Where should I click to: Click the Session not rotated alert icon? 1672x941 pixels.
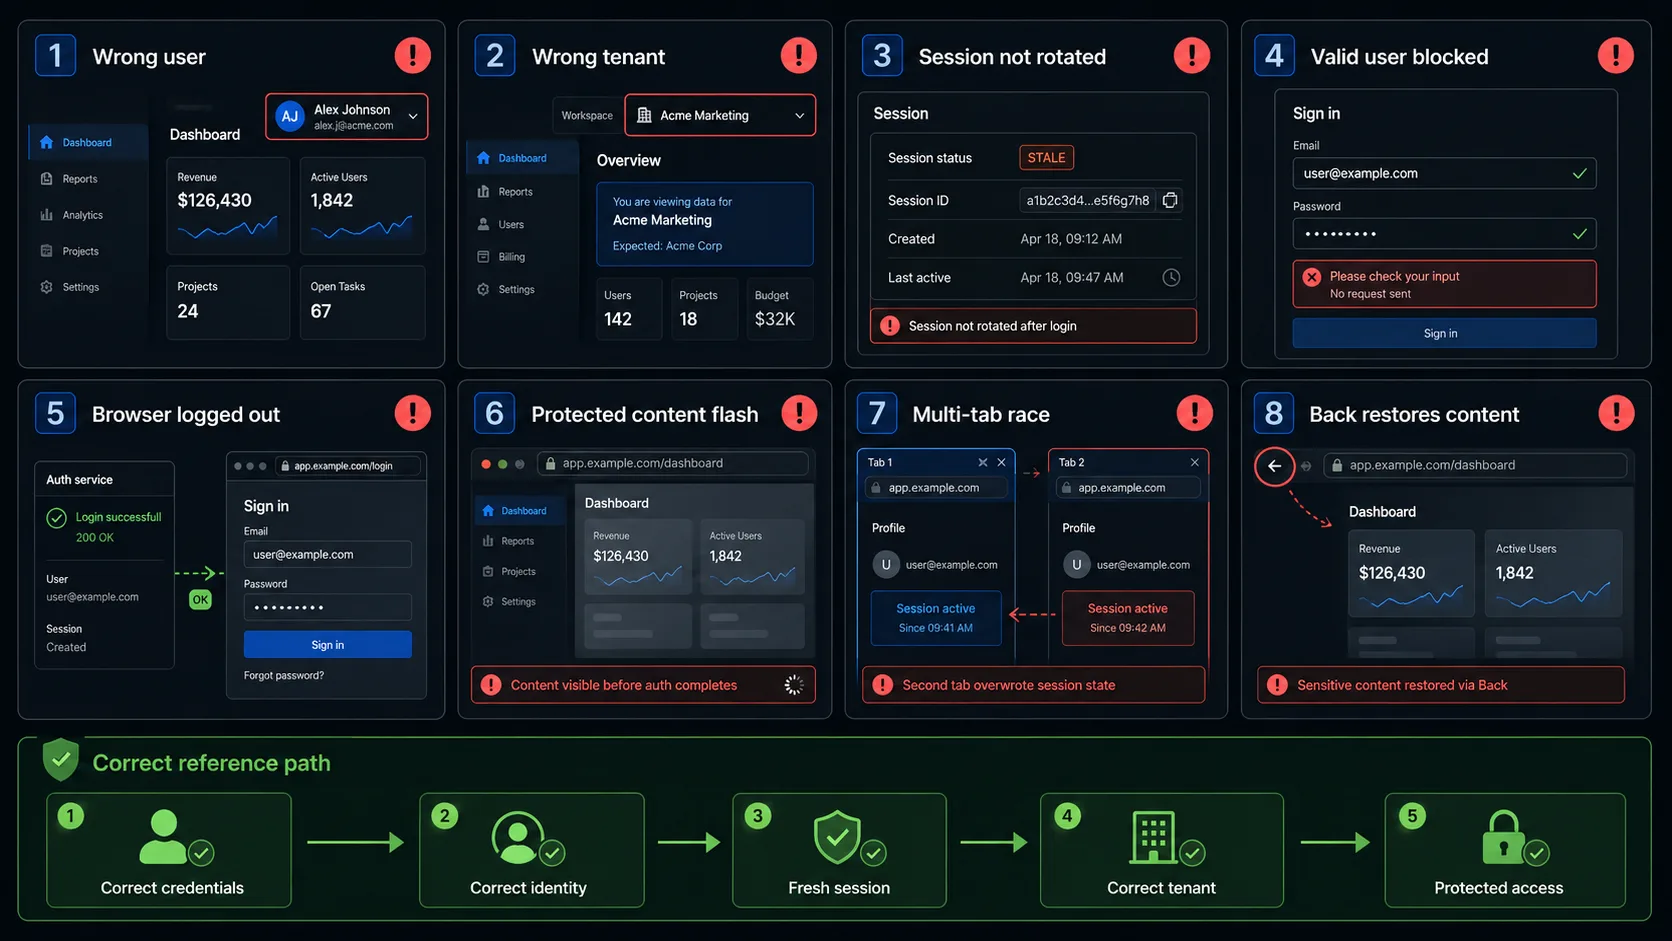tap(889, 326)
